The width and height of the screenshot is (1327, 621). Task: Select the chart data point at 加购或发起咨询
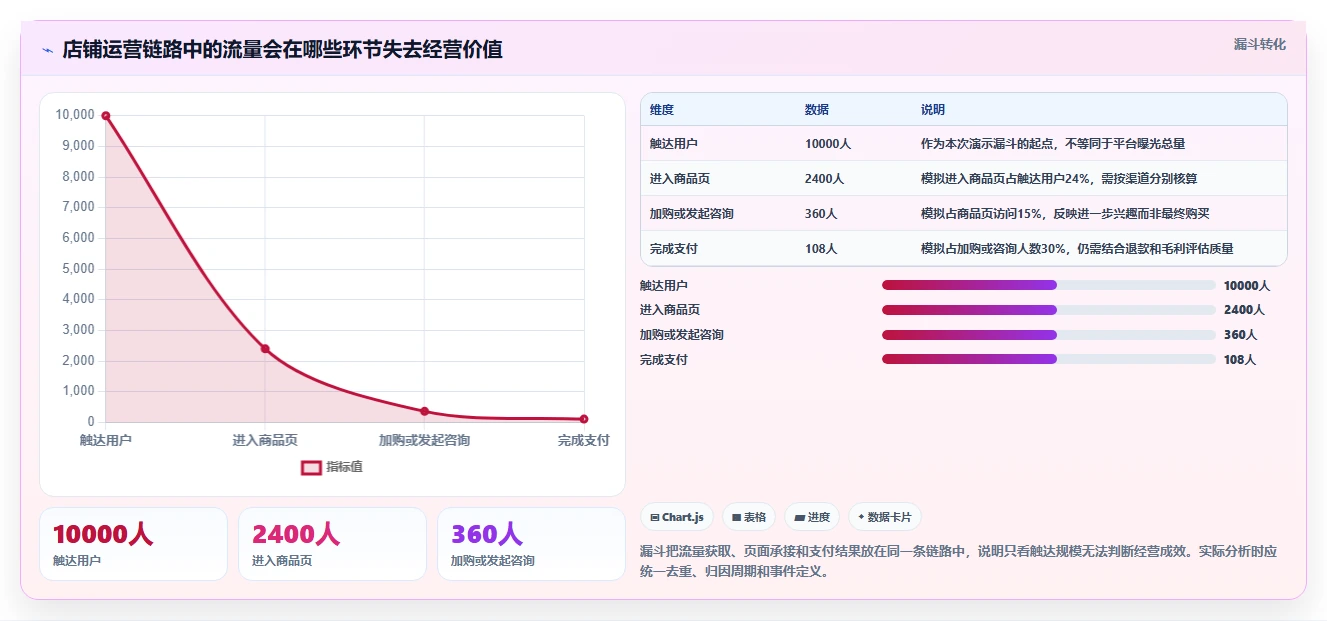click(x=424, y=411)
